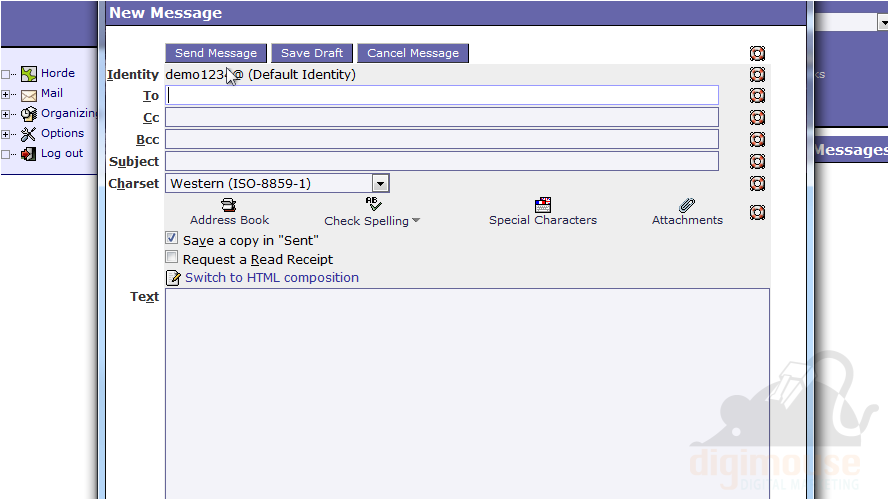Click the Log out door icon
This screenshot has width=889, height=500.
[28, 154]
